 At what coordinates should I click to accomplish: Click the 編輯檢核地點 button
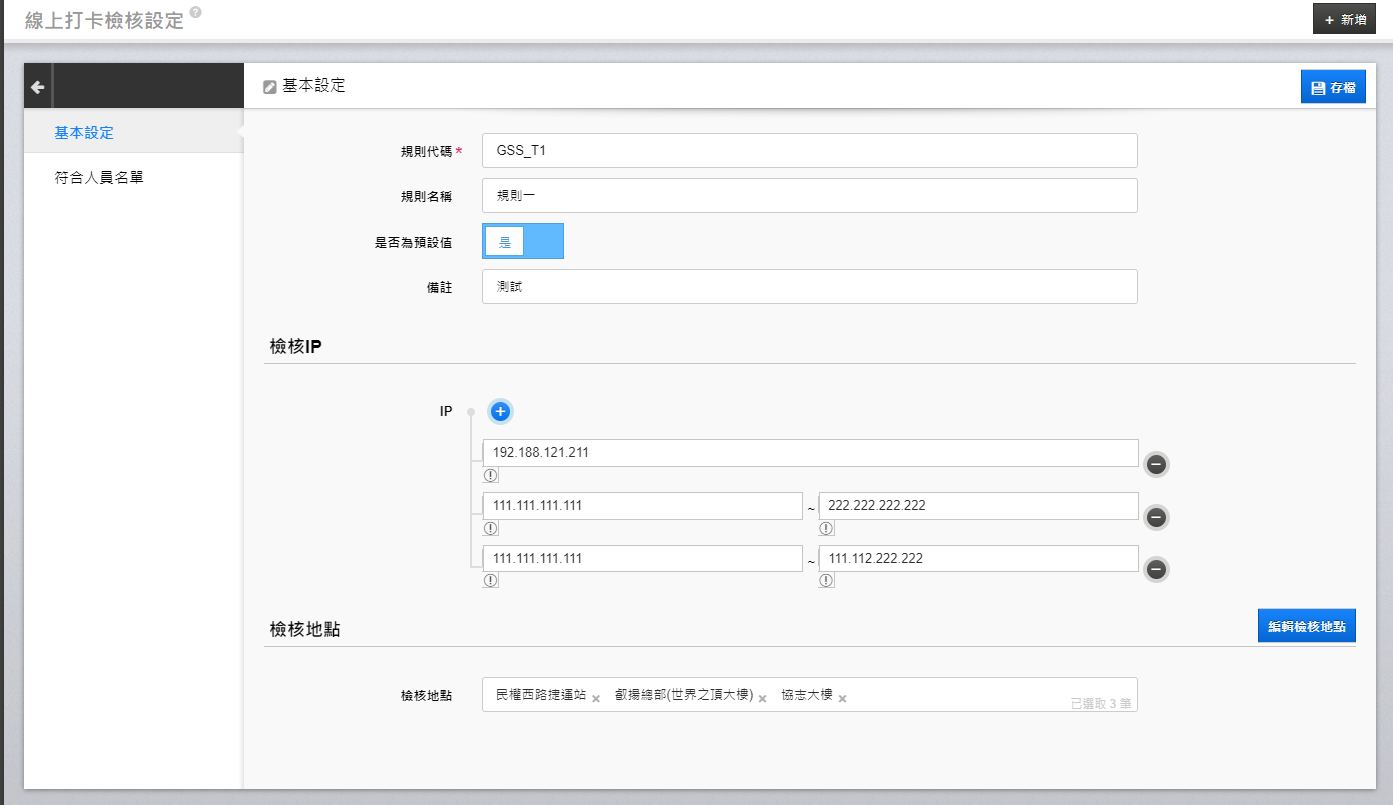pos(1306,626)
